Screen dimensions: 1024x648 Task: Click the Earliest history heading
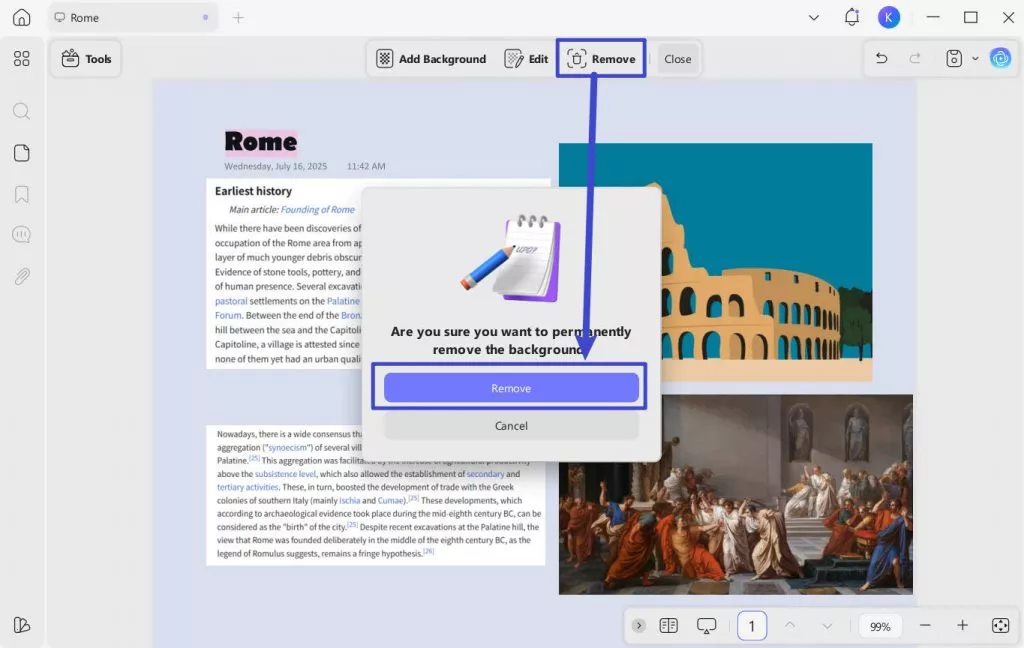(x=253, y=191)
